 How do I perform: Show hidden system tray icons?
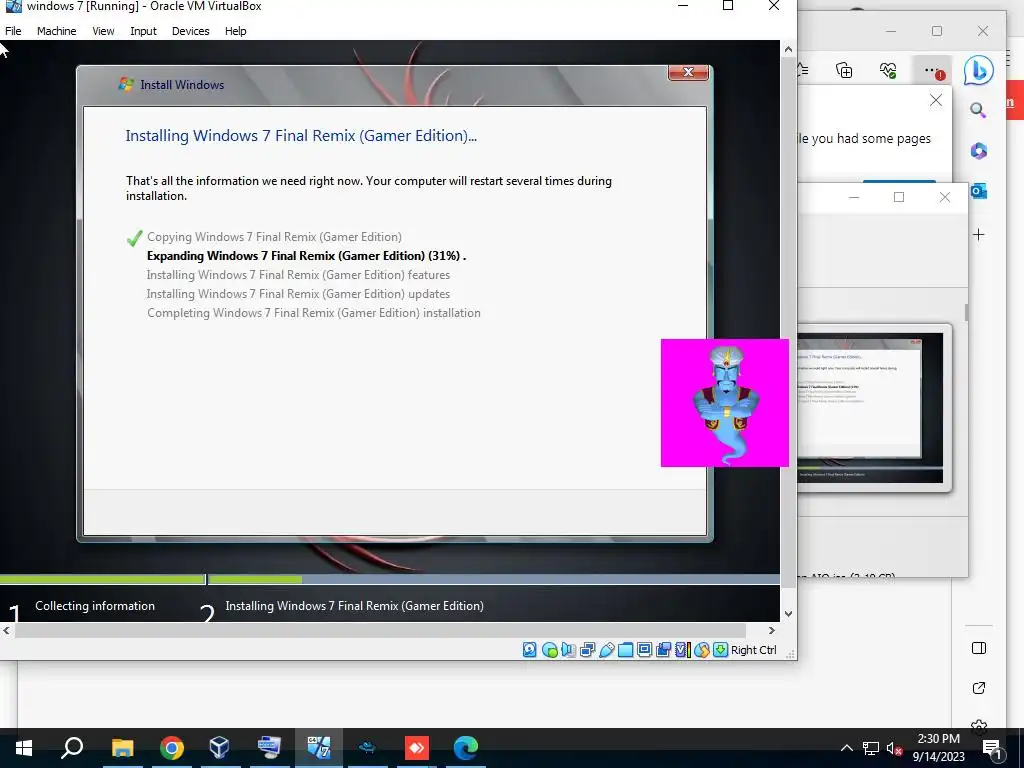click(846, 748)
